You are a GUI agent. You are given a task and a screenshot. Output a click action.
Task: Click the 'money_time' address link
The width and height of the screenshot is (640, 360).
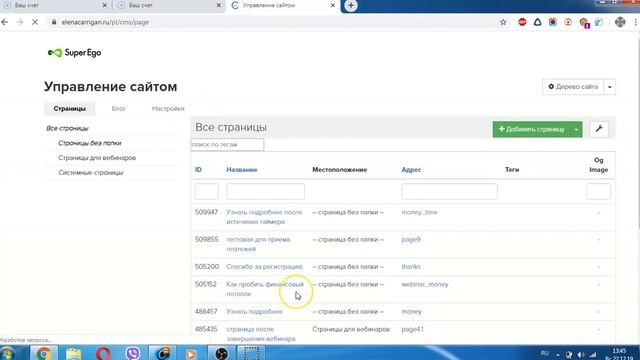[419, 212]
